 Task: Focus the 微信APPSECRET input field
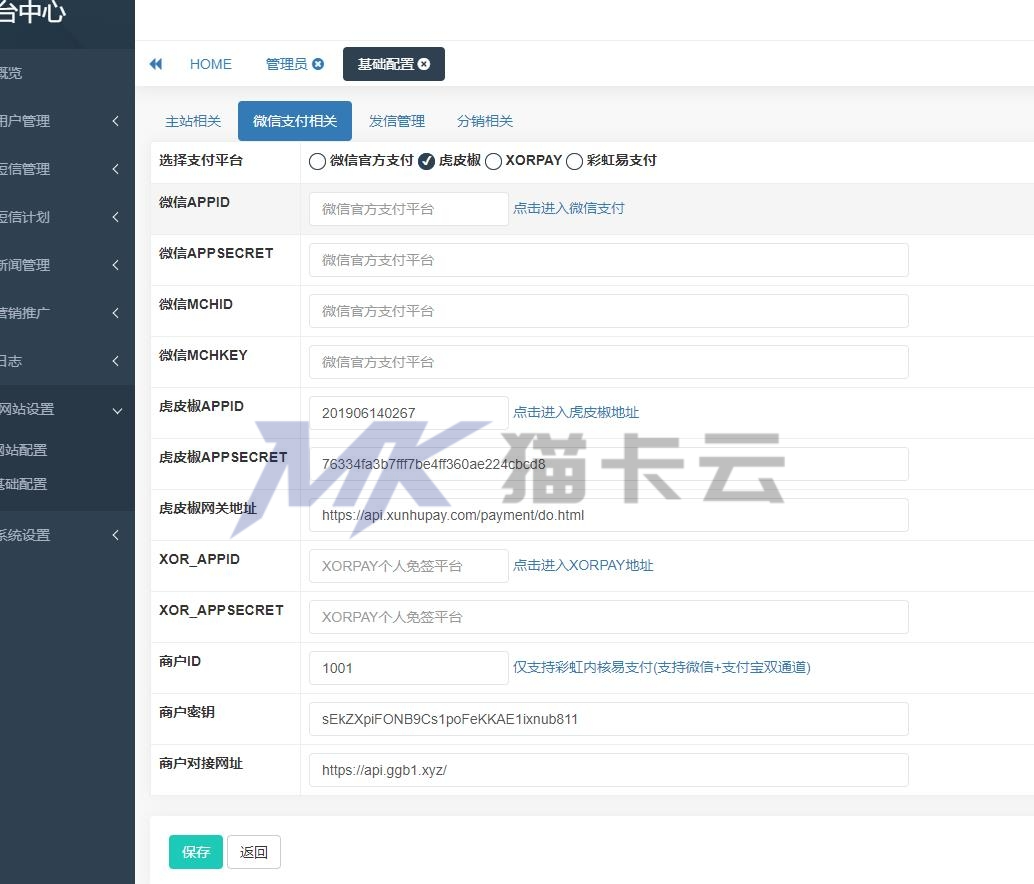(x=609, y=260)
